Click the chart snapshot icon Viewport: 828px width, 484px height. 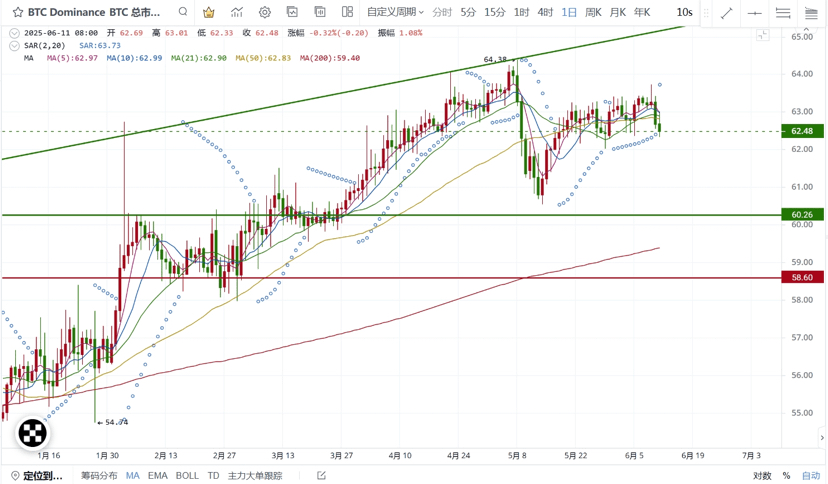pyautogui.click(x=292, y=12)
